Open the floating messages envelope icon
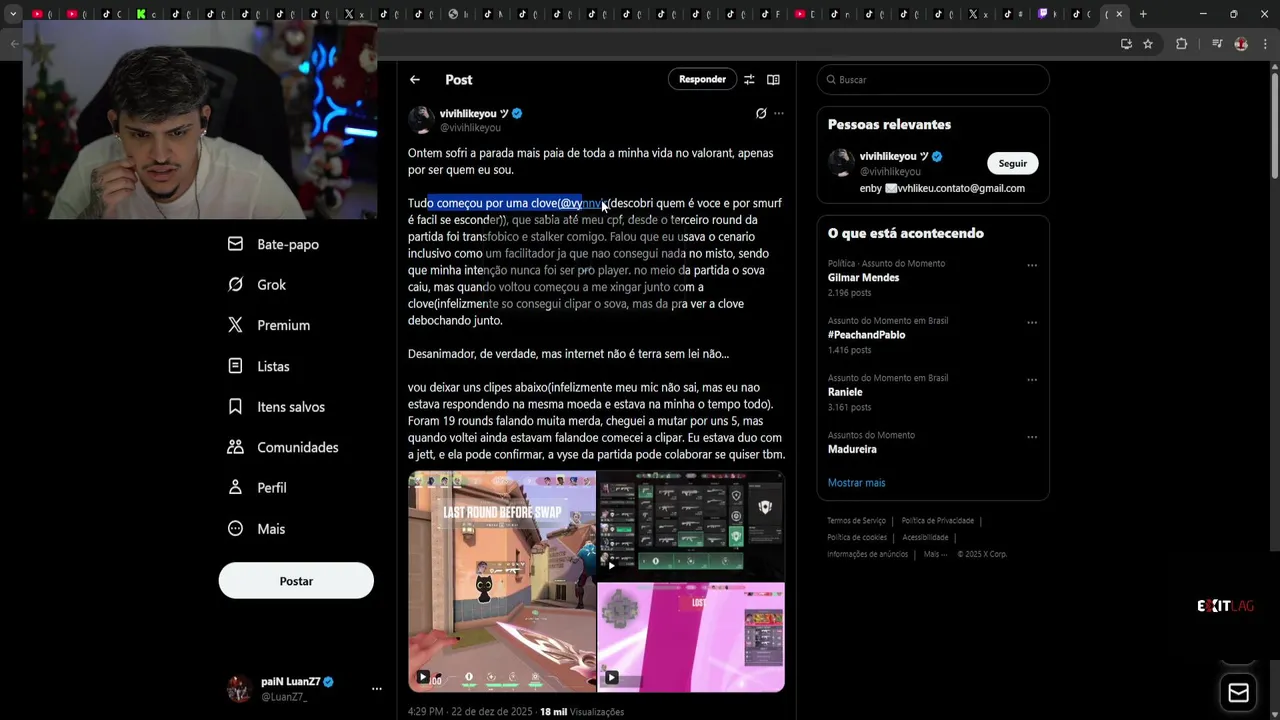The height and width of the screenshot is (720, 1280). (x=1238, y=693)
